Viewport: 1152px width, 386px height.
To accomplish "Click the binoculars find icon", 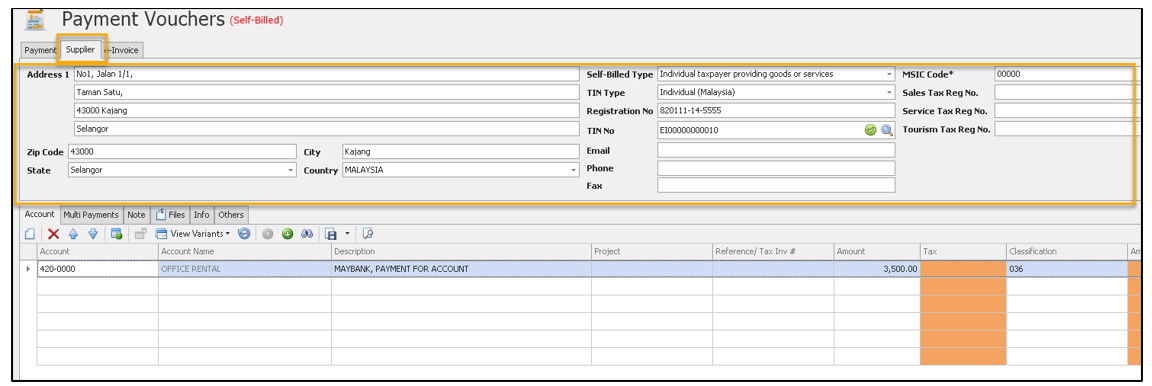I will 307,234.
